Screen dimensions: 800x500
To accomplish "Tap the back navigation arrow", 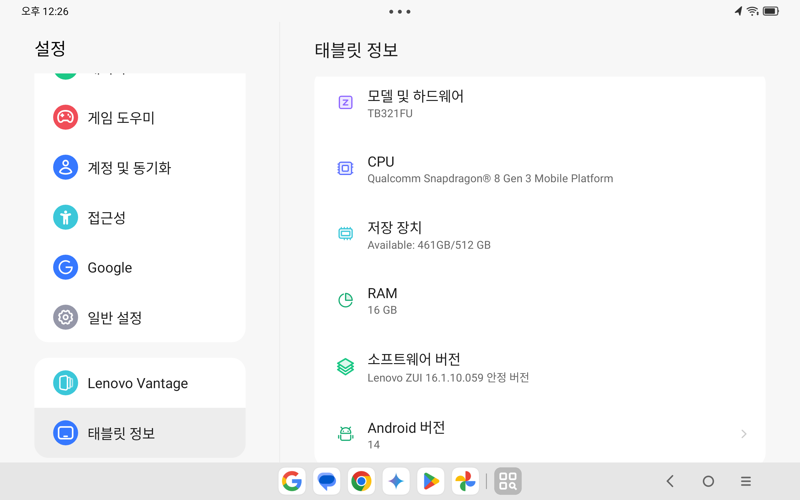I will [670, 481].
